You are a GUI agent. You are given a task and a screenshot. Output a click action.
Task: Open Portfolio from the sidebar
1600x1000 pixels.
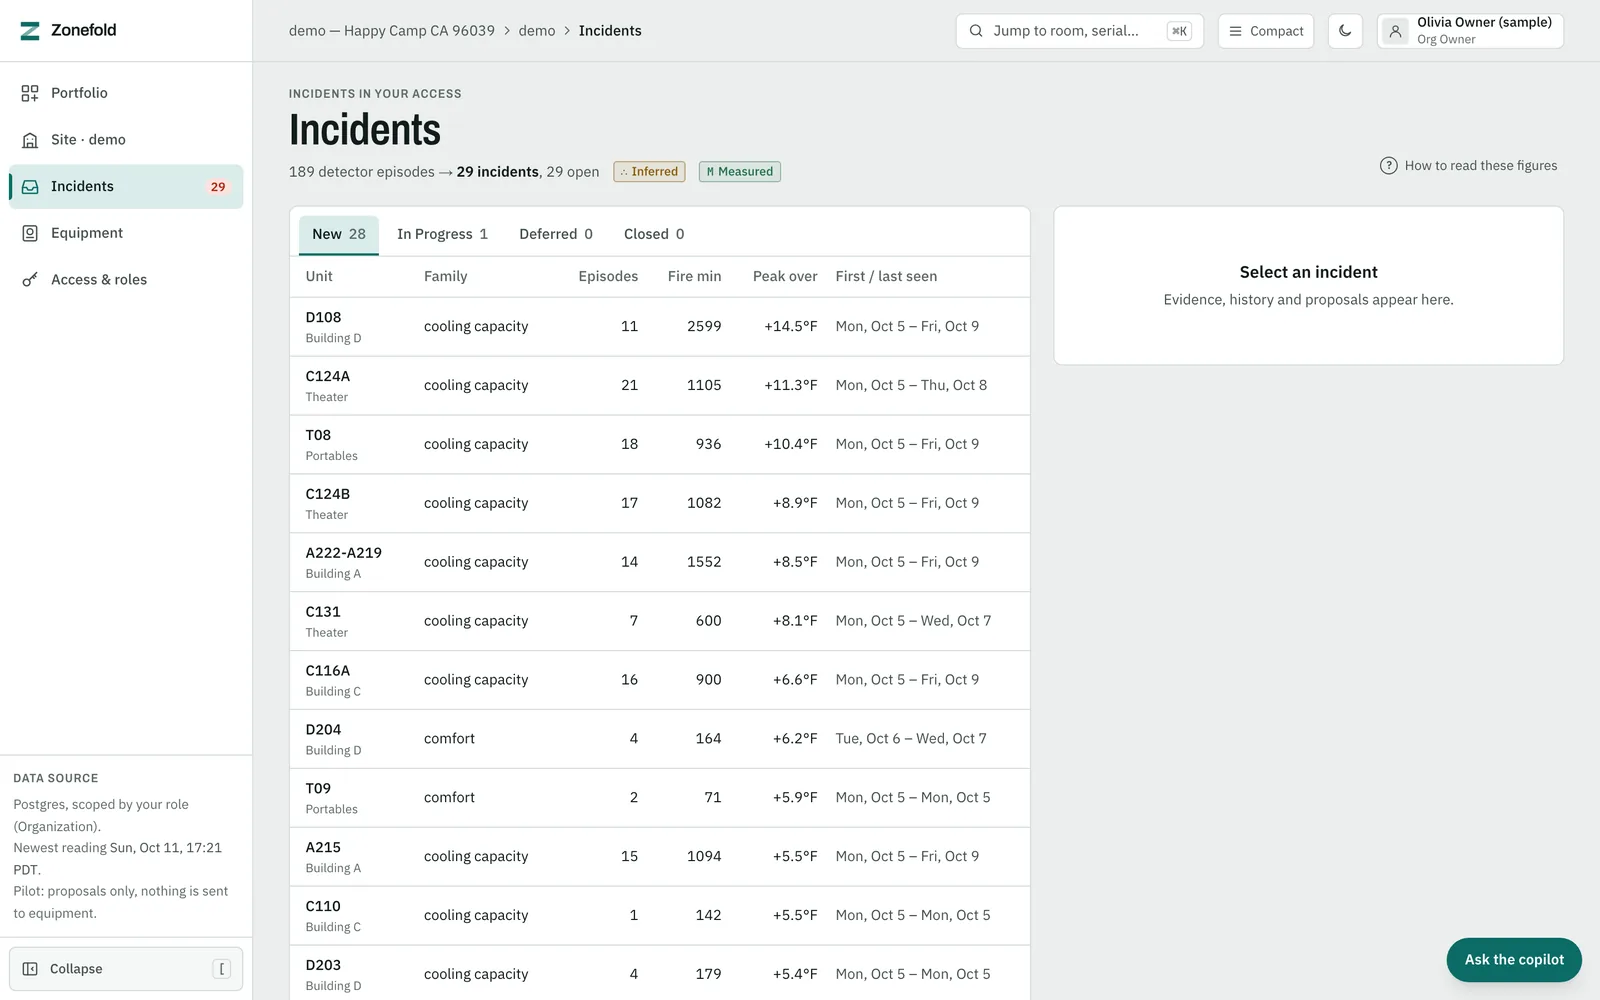coord(126,93)
